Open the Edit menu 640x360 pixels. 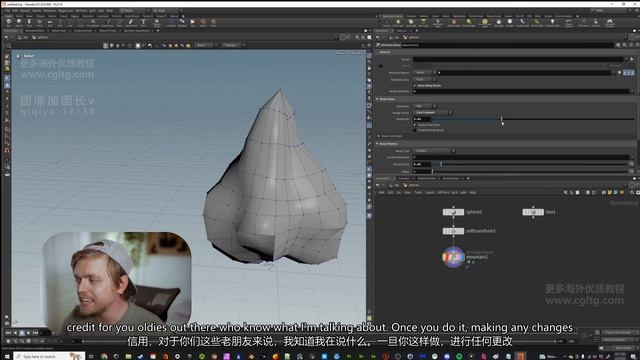(15, 11)
